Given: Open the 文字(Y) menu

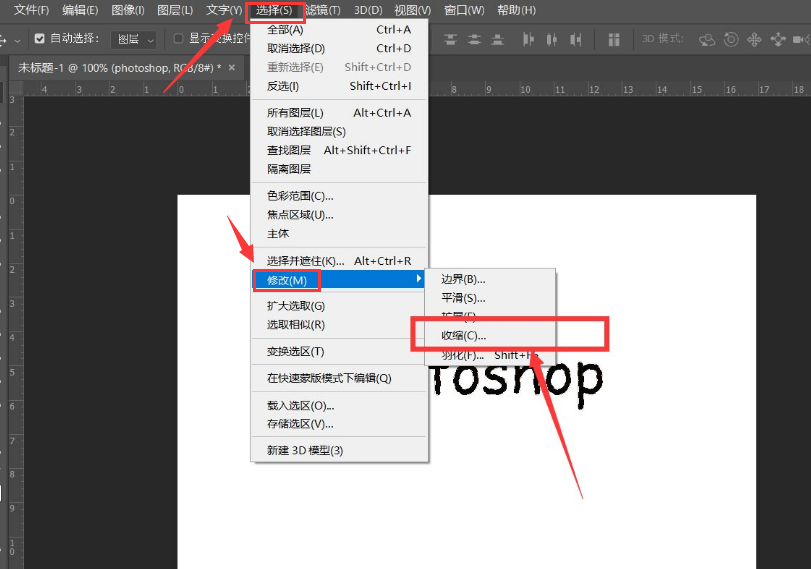Looking at the screenshot, I should (223, 10).
